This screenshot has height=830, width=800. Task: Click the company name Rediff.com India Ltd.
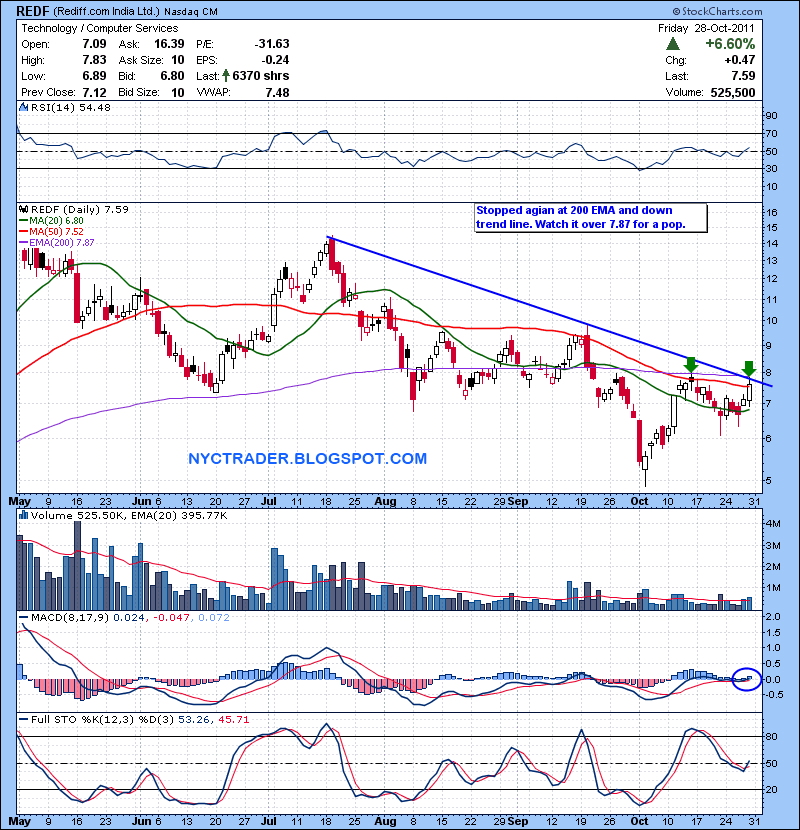(x=106, y=11)
